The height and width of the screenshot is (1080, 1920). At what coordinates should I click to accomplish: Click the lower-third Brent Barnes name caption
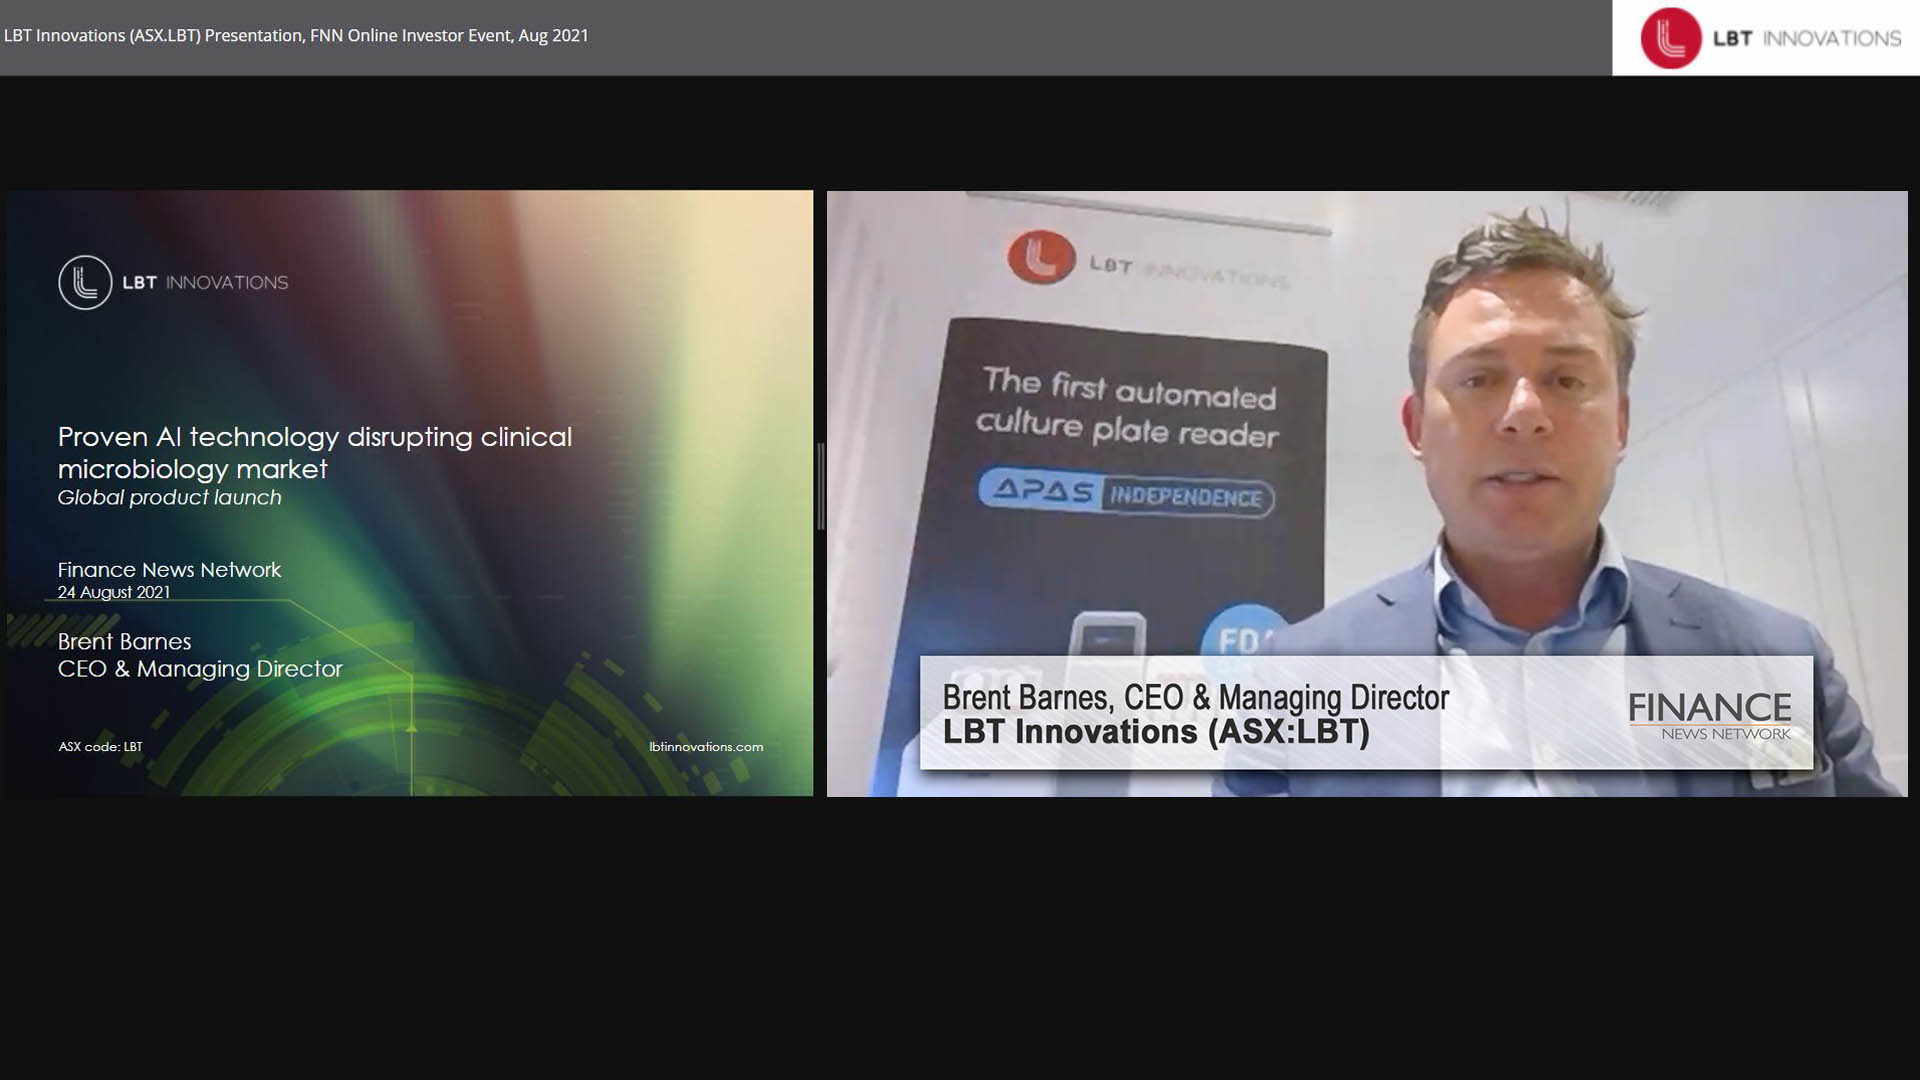point(1195,697)
